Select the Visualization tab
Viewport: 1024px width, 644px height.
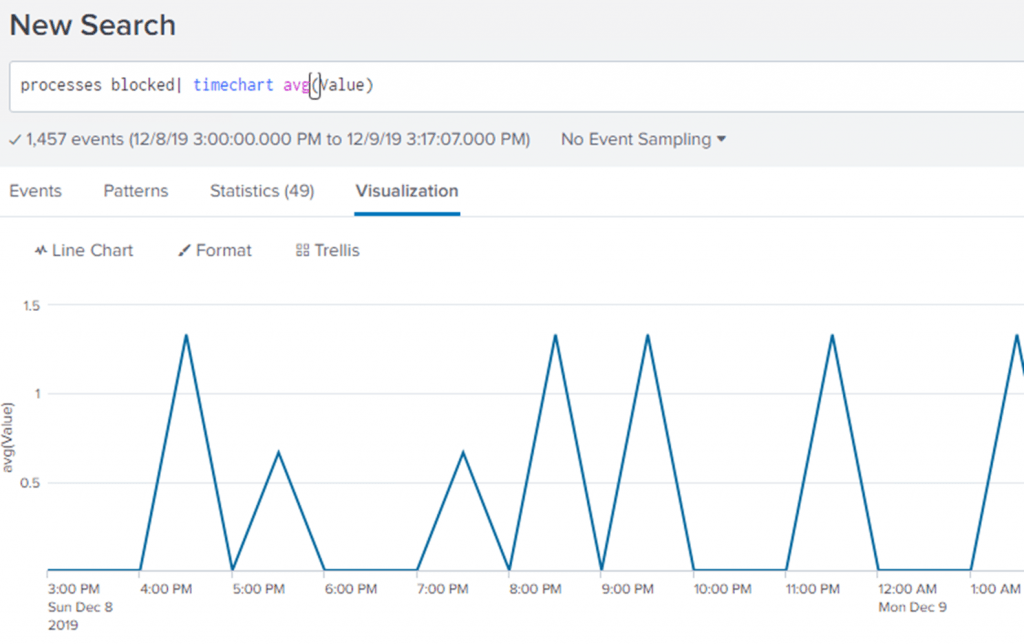(x=407, y=191)
